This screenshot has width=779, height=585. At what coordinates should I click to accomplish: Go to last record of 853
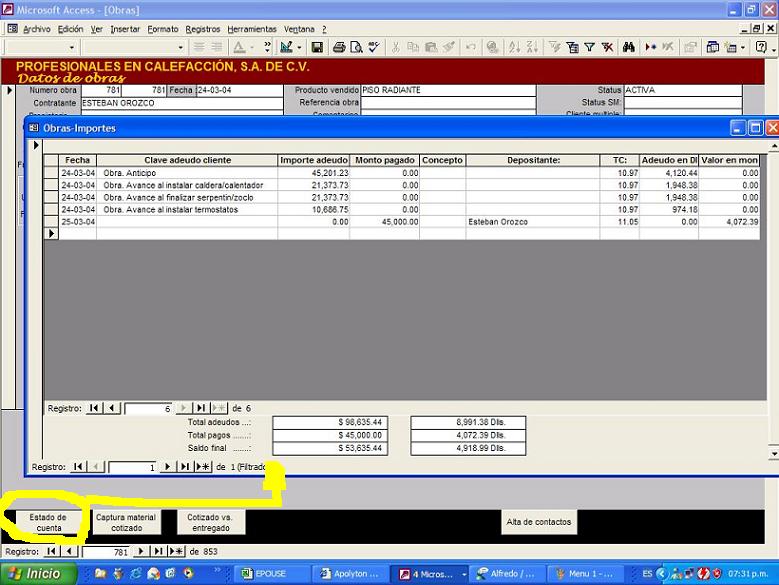[x=158, y=551]
